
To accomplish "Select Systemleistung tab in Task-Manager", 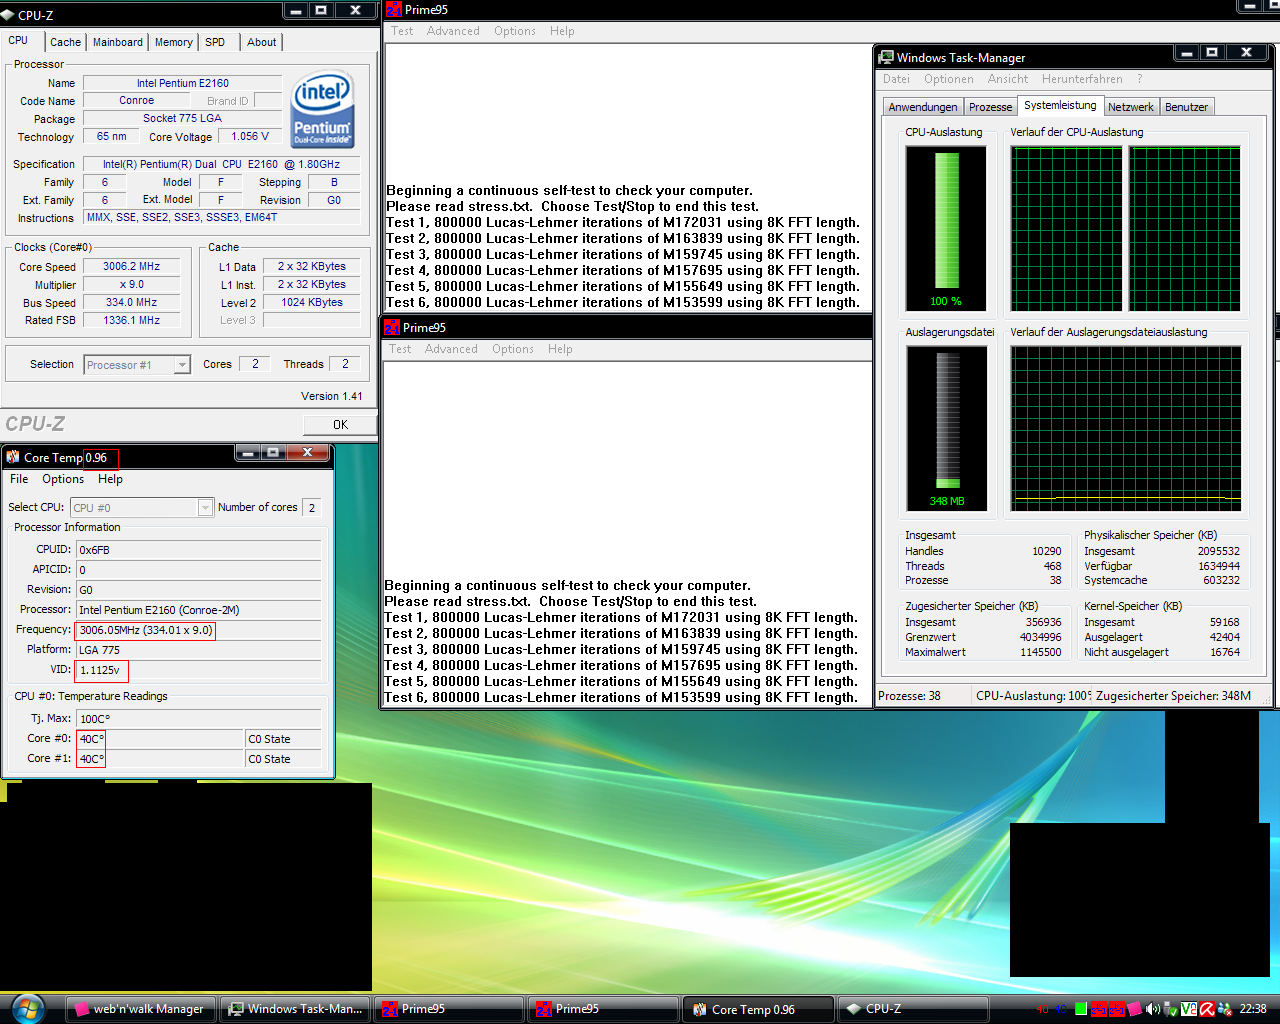I will pos(1060,105).
